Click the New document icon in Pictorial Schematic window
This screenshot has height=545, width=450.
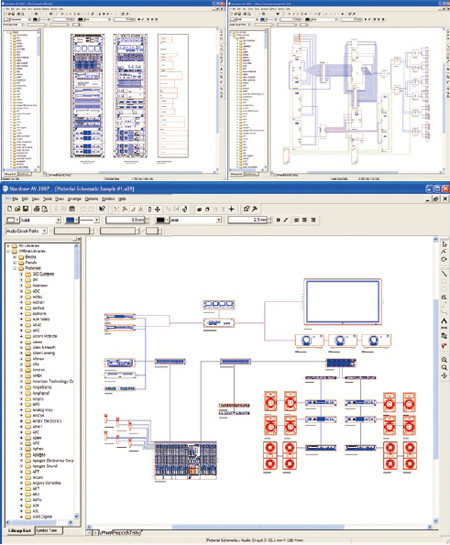pyautogui.click(x=9, y=209)
